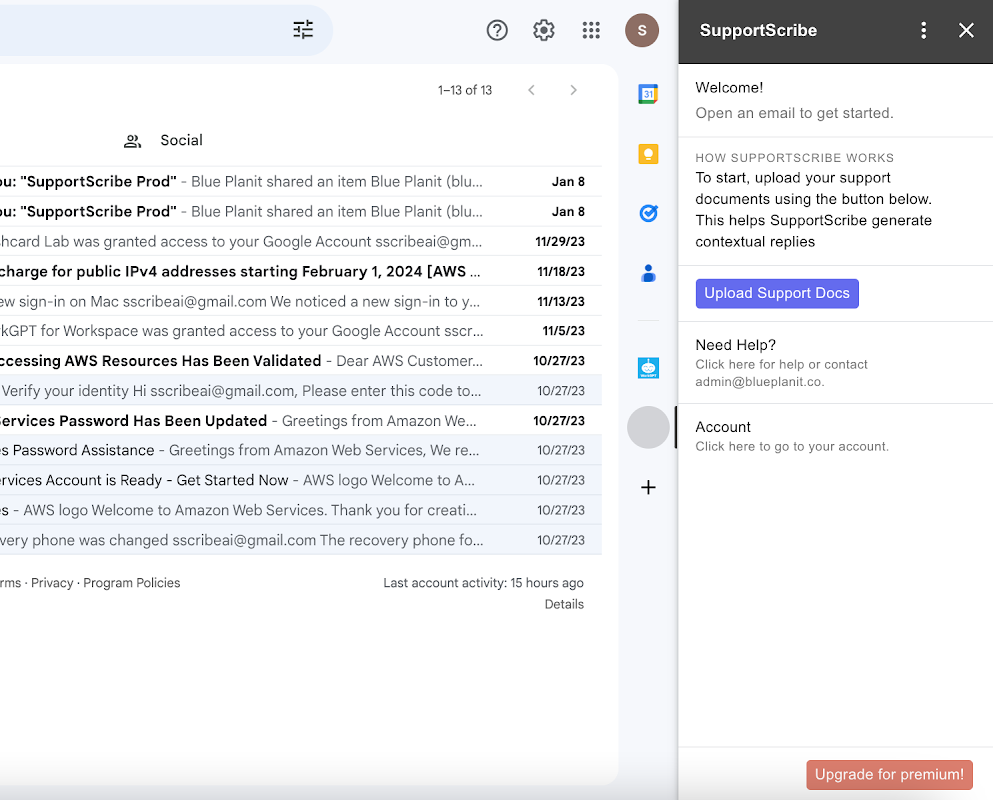
Task: Click Last account activity text
Action: [483, 583]
